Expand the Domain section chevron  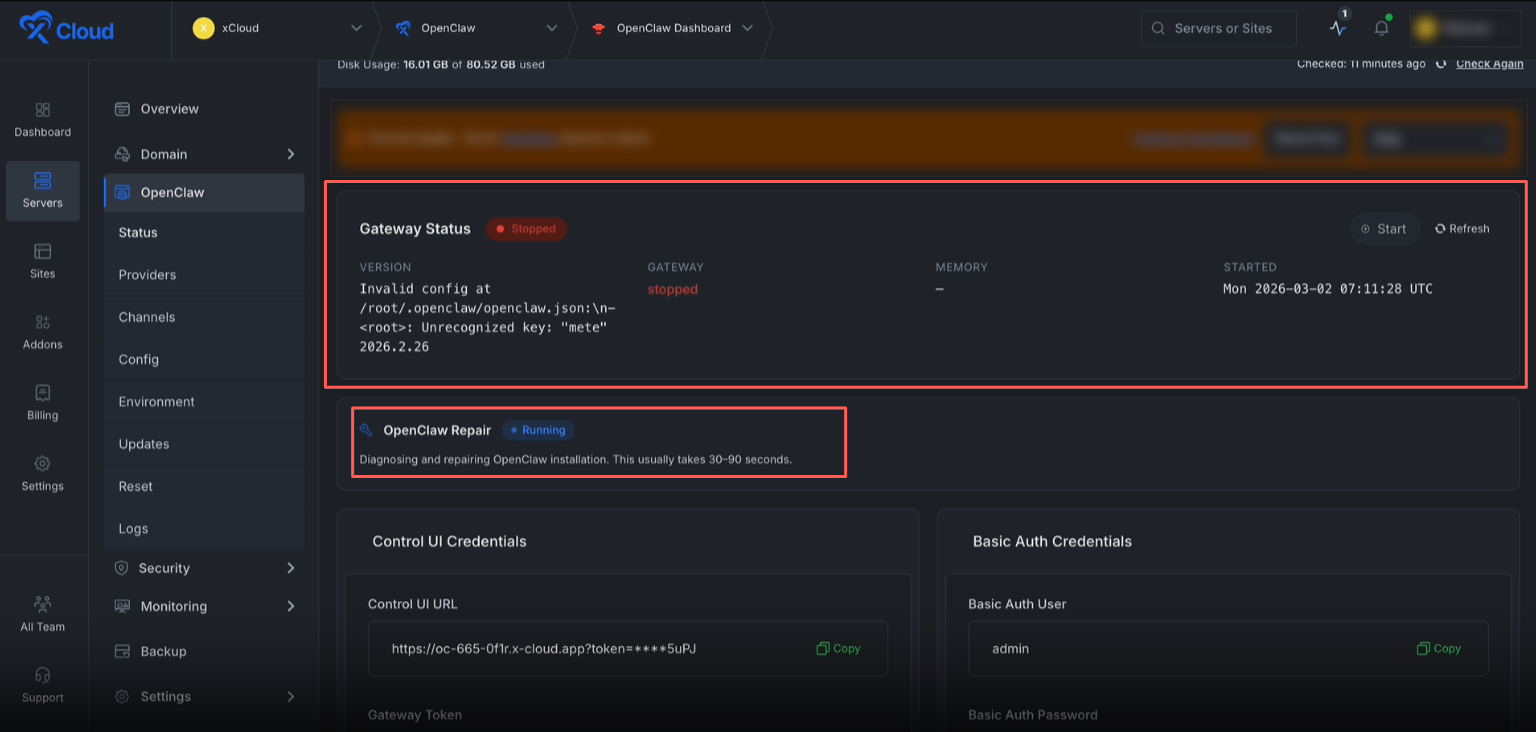point(291,154)
